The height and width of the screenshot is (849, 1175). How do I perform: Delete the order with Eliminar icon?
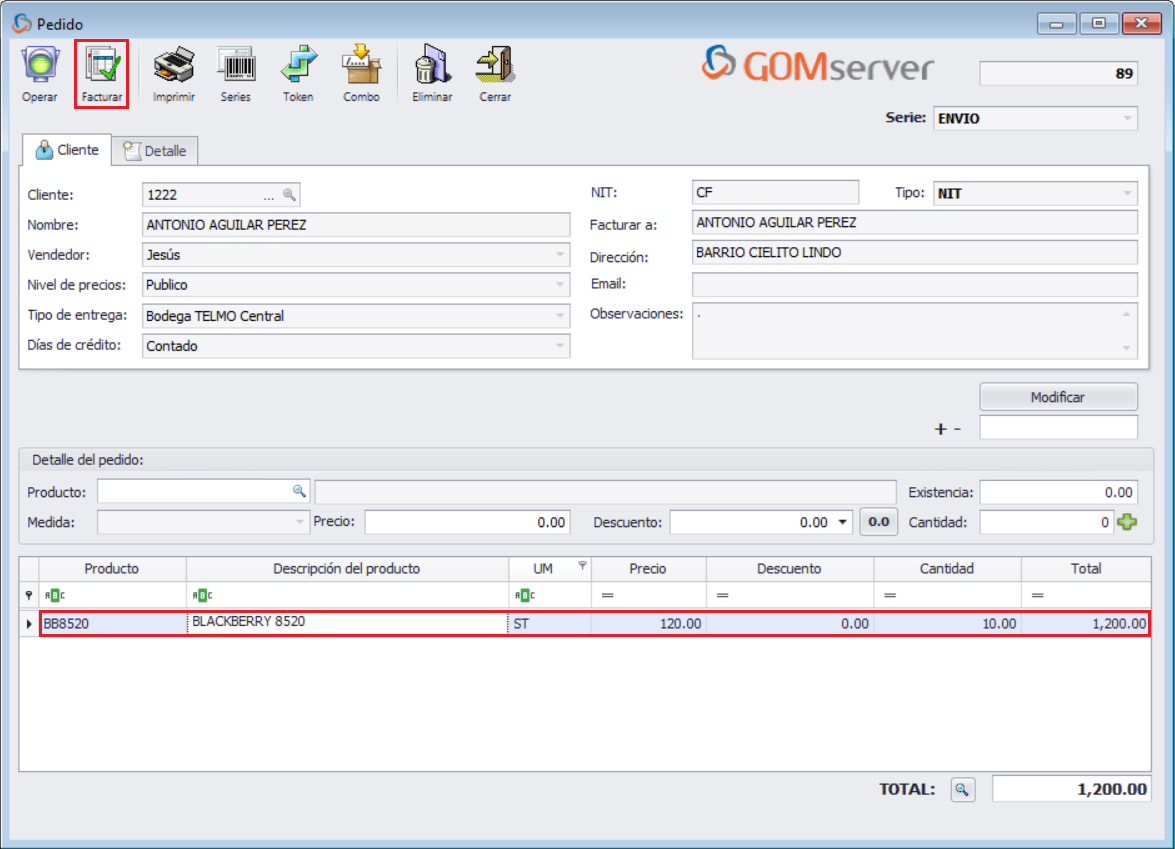432,68
